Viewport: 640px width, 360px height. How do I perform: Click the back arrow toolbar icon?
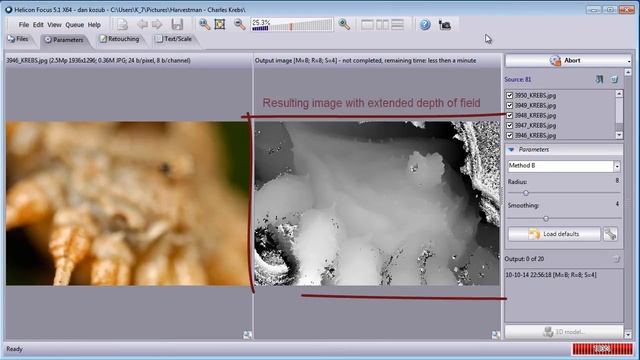142,24
